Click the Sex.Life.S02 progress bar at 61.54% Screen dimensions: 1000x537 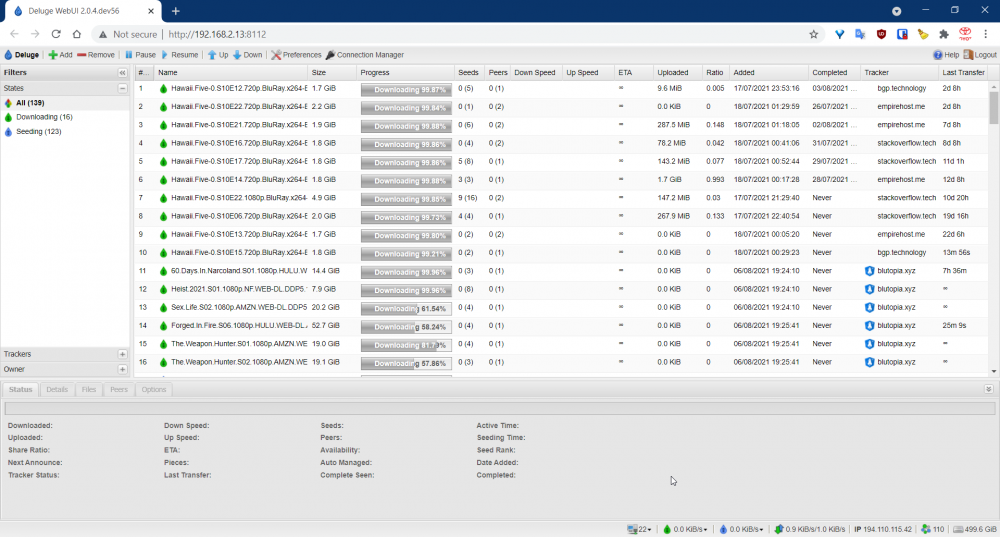tap(406, 309)
